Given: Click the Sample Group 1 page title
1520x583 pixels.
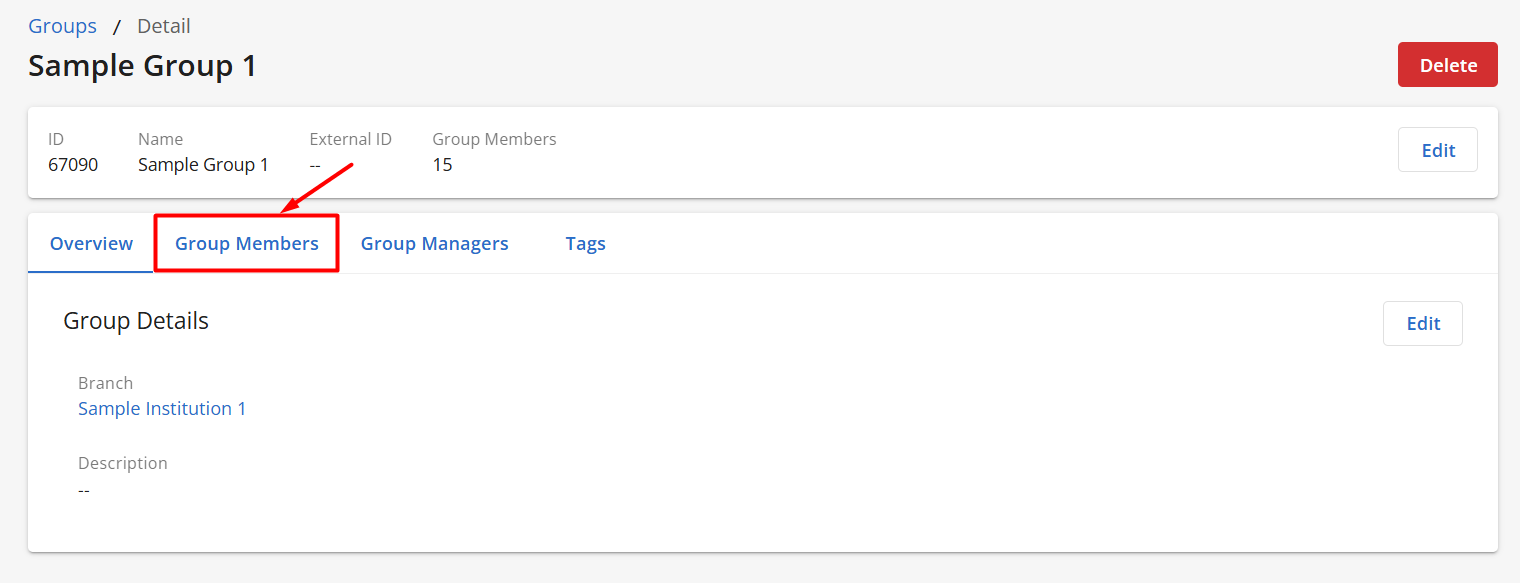Looking at the screenshot, I should click(142, 66).
